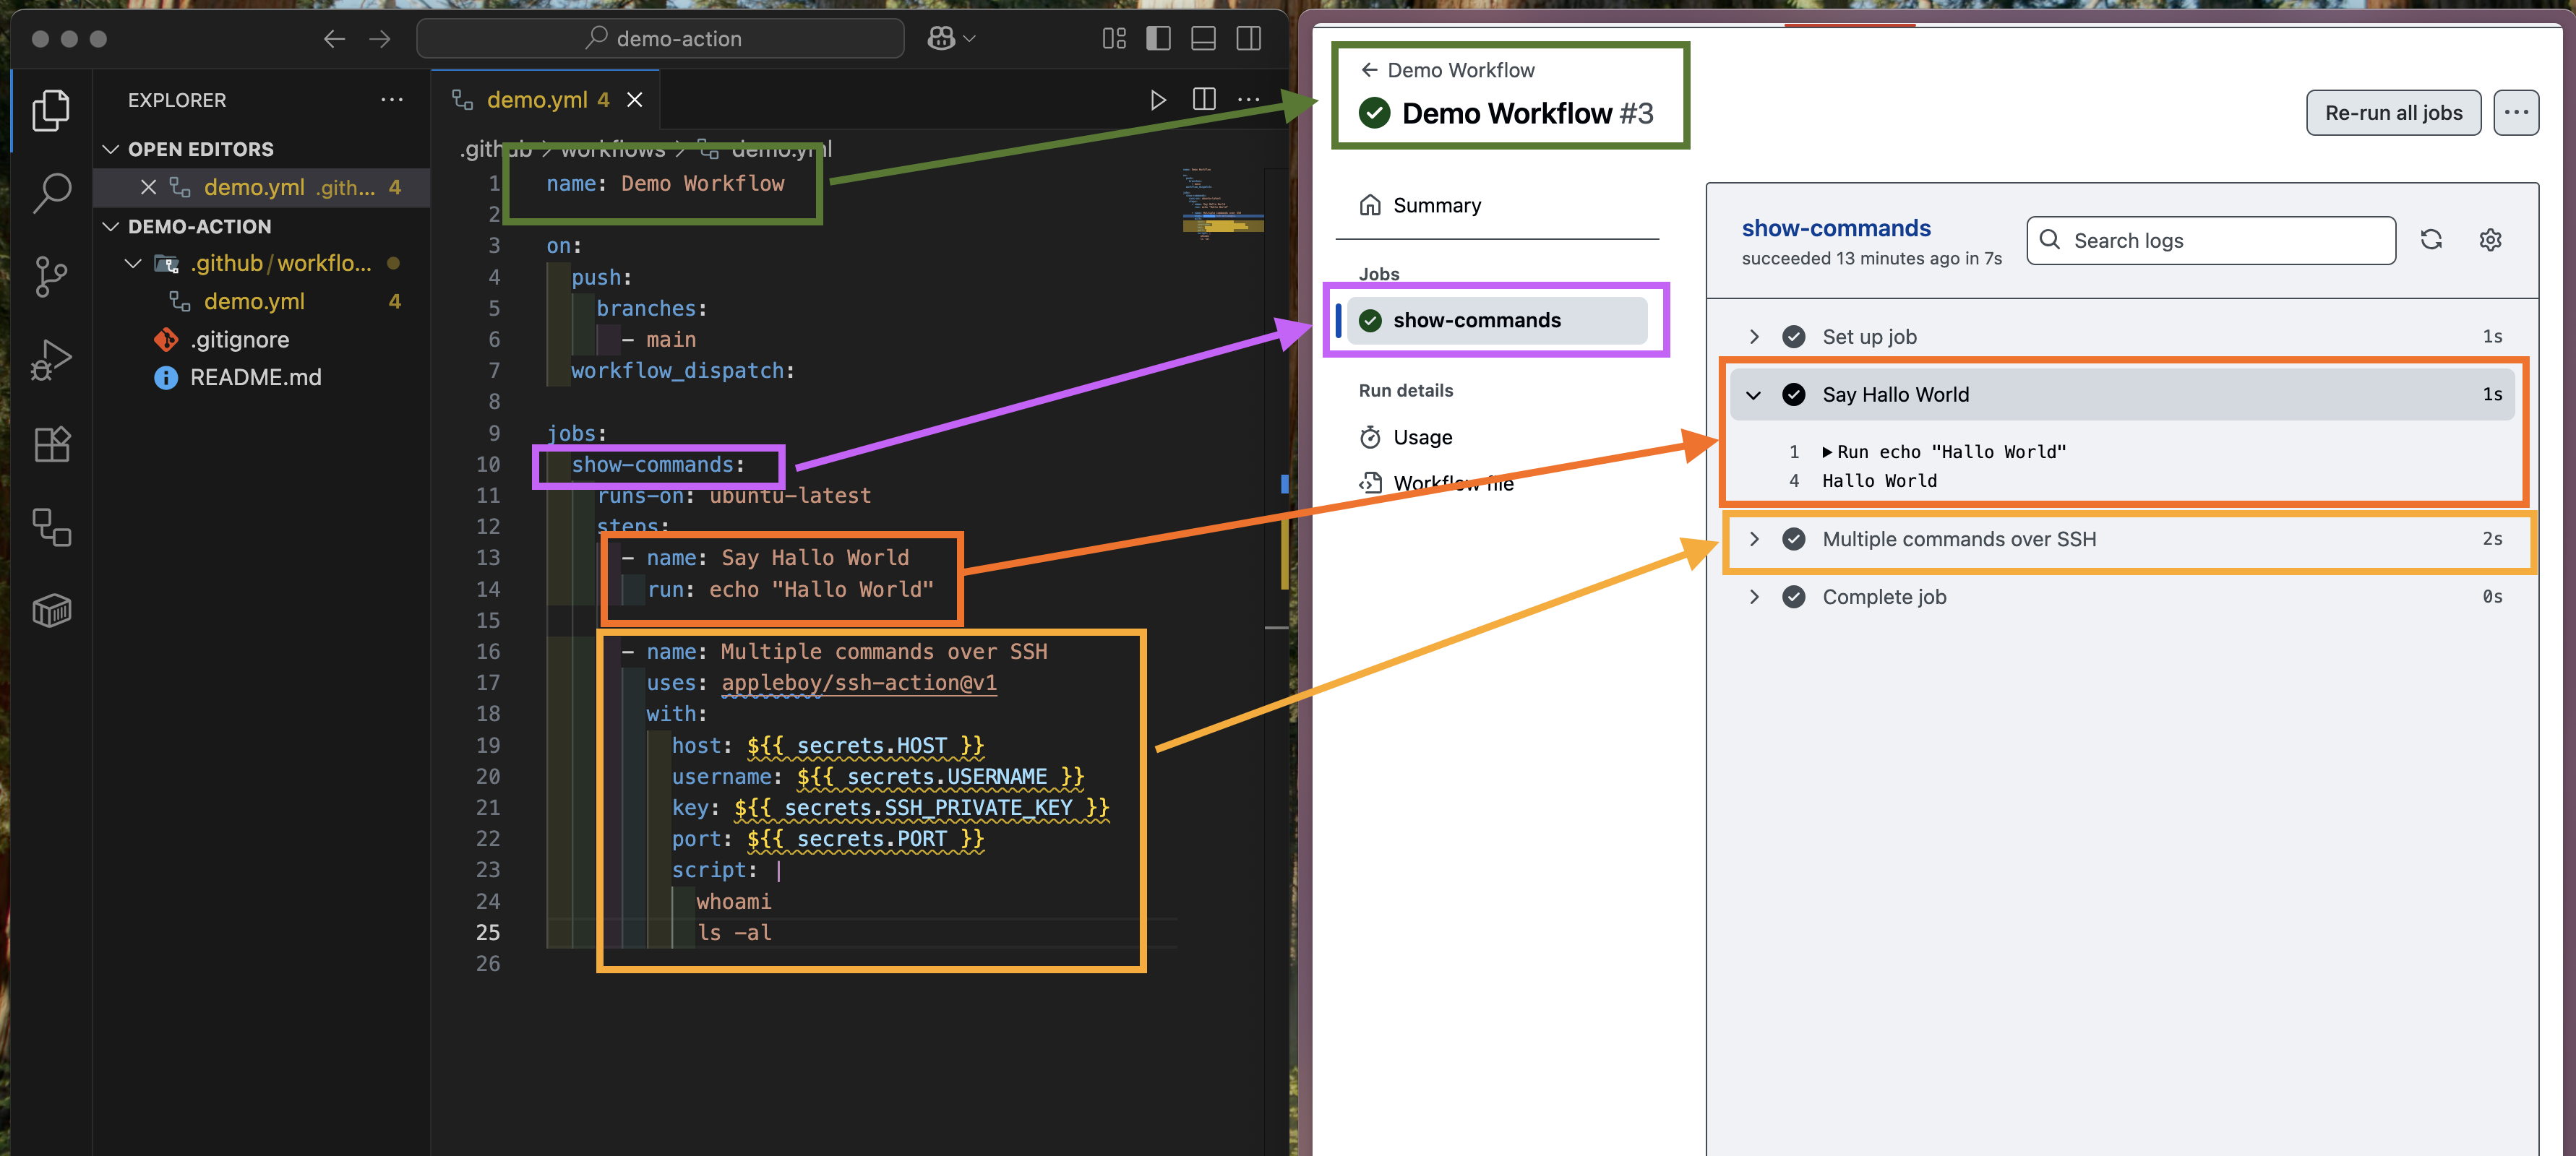Open the Run and Debug view
This screenshot has width=2576, height=1156.
pos(51,360)
